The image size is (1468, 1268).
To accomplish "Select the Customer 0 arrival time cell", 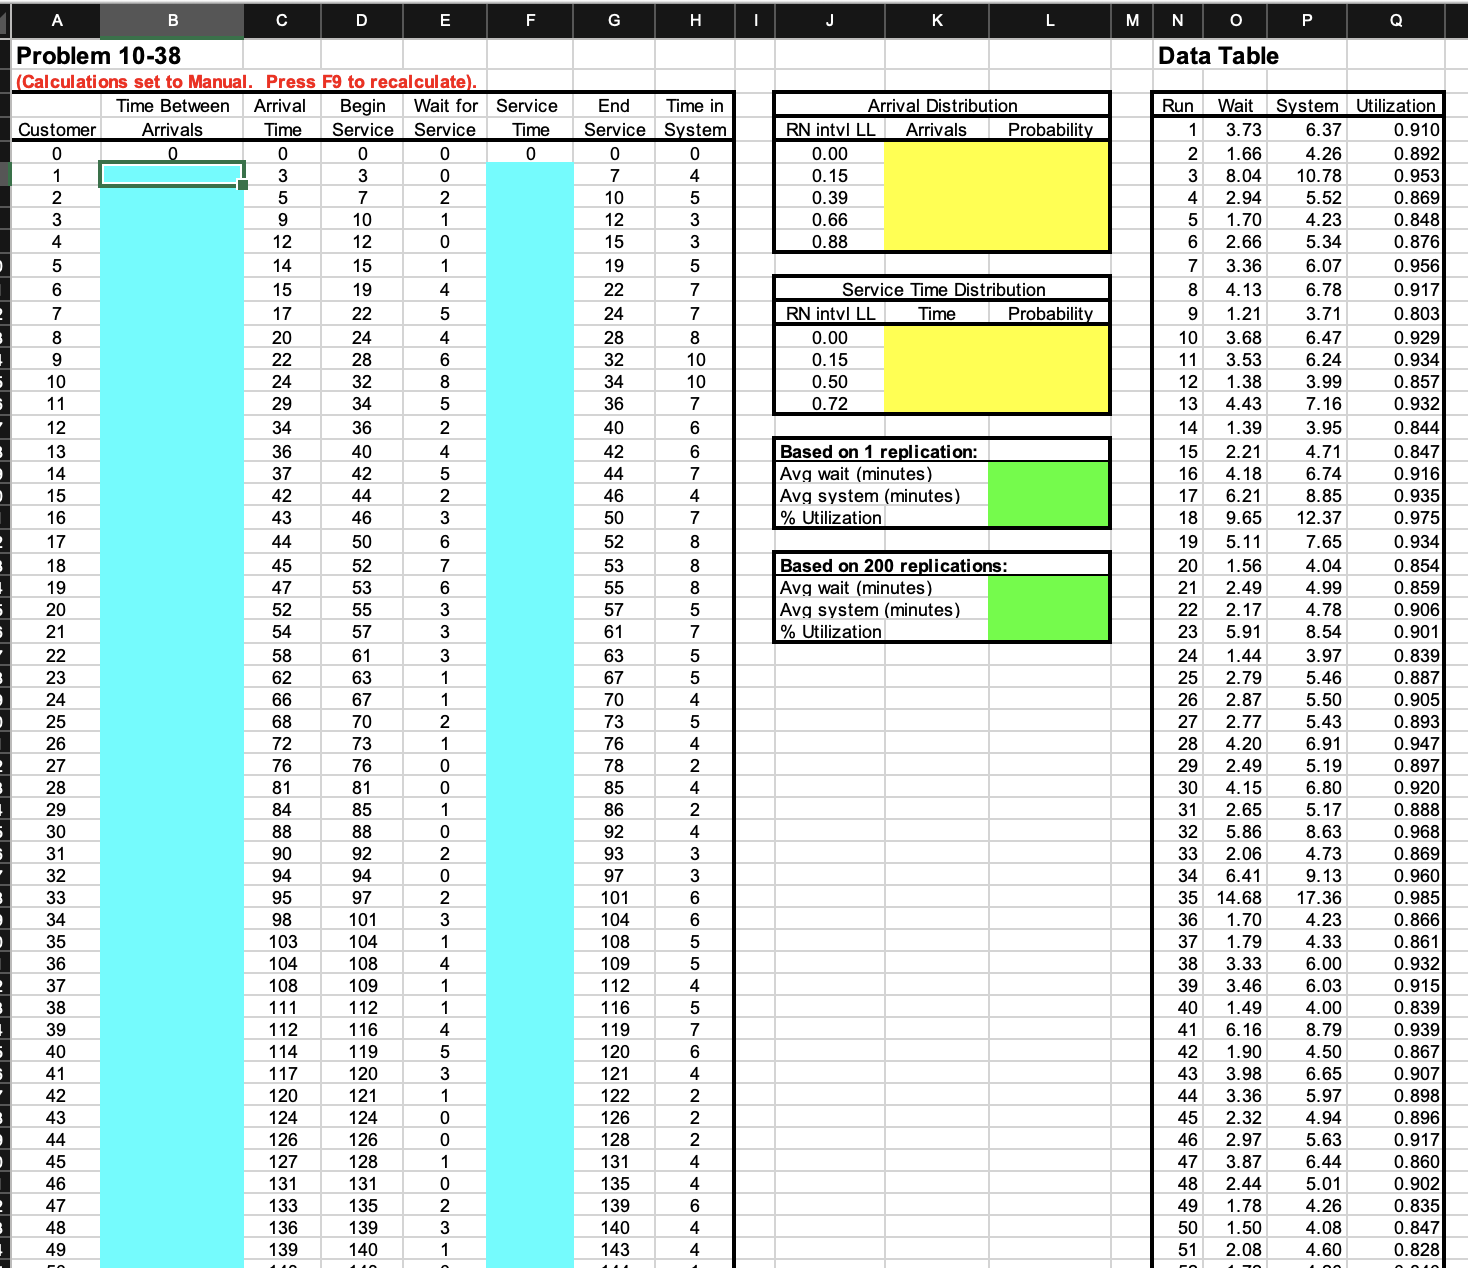I will pos(281,154).
